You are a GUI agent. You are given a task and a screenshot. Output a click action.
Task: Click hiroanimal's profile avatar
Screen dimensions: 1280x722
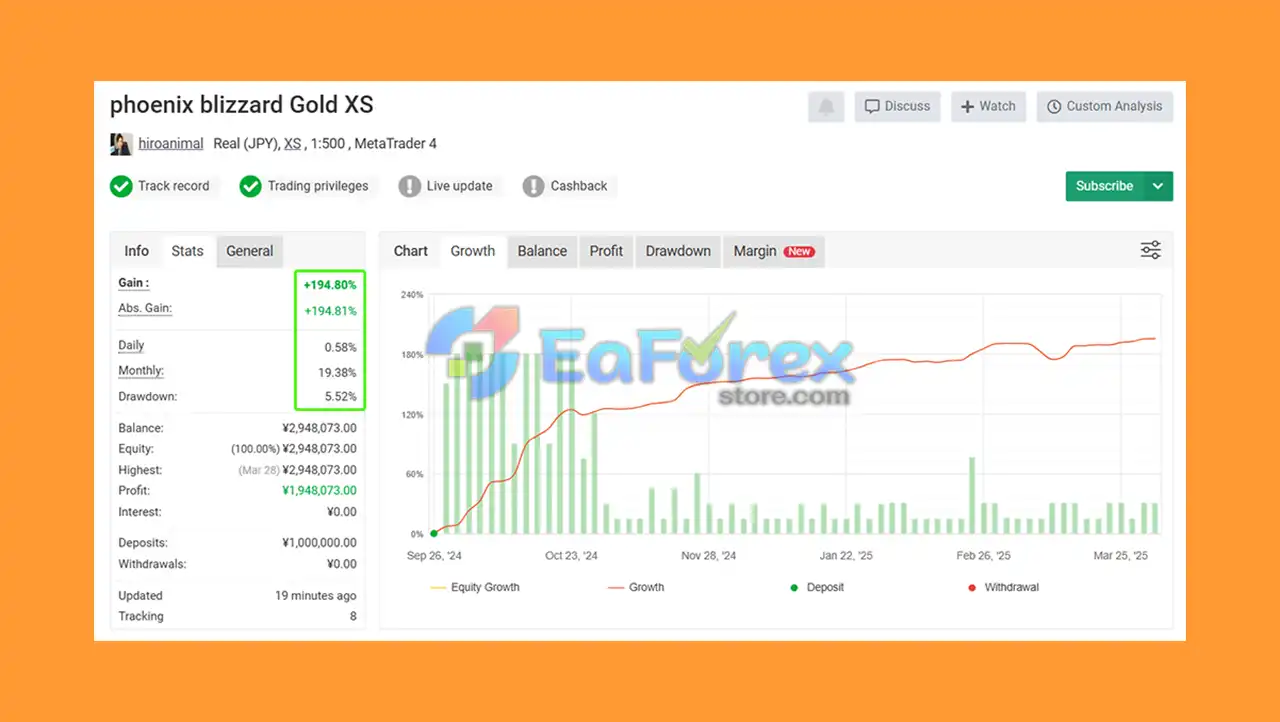121,144
